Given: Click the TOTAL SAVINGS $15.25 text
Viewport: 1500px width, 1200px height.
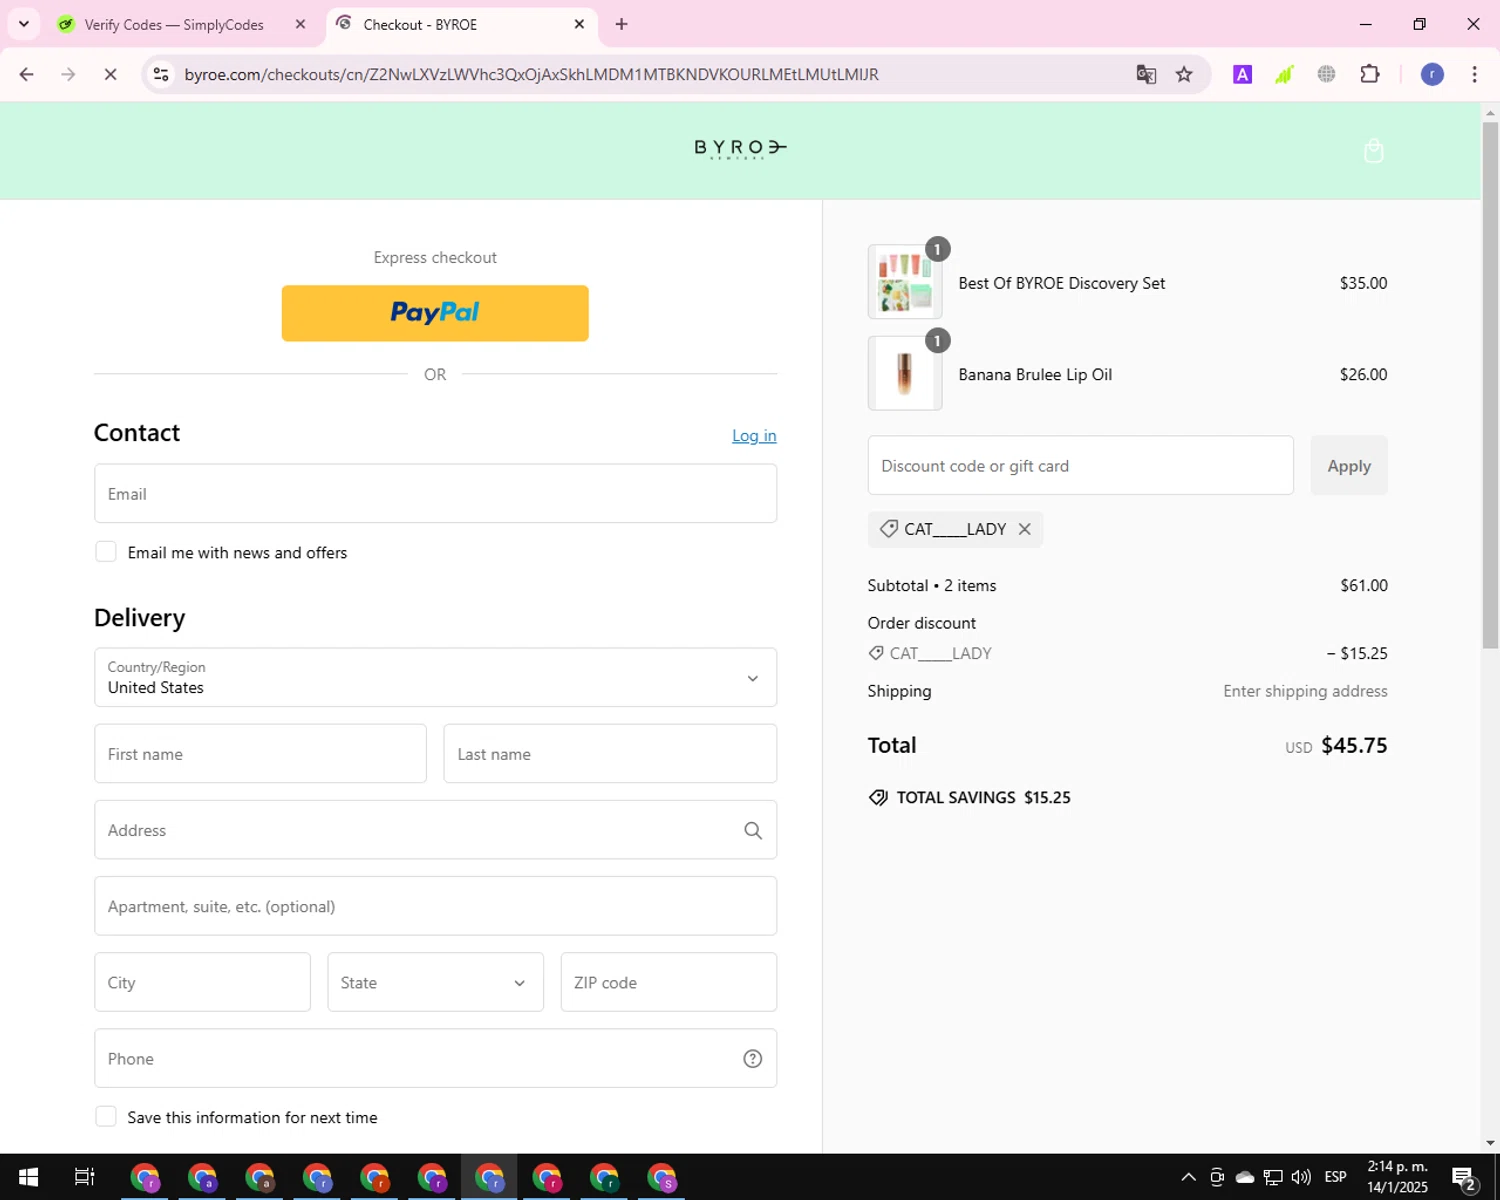Looking at the screenshot, I should coord(983,798).
